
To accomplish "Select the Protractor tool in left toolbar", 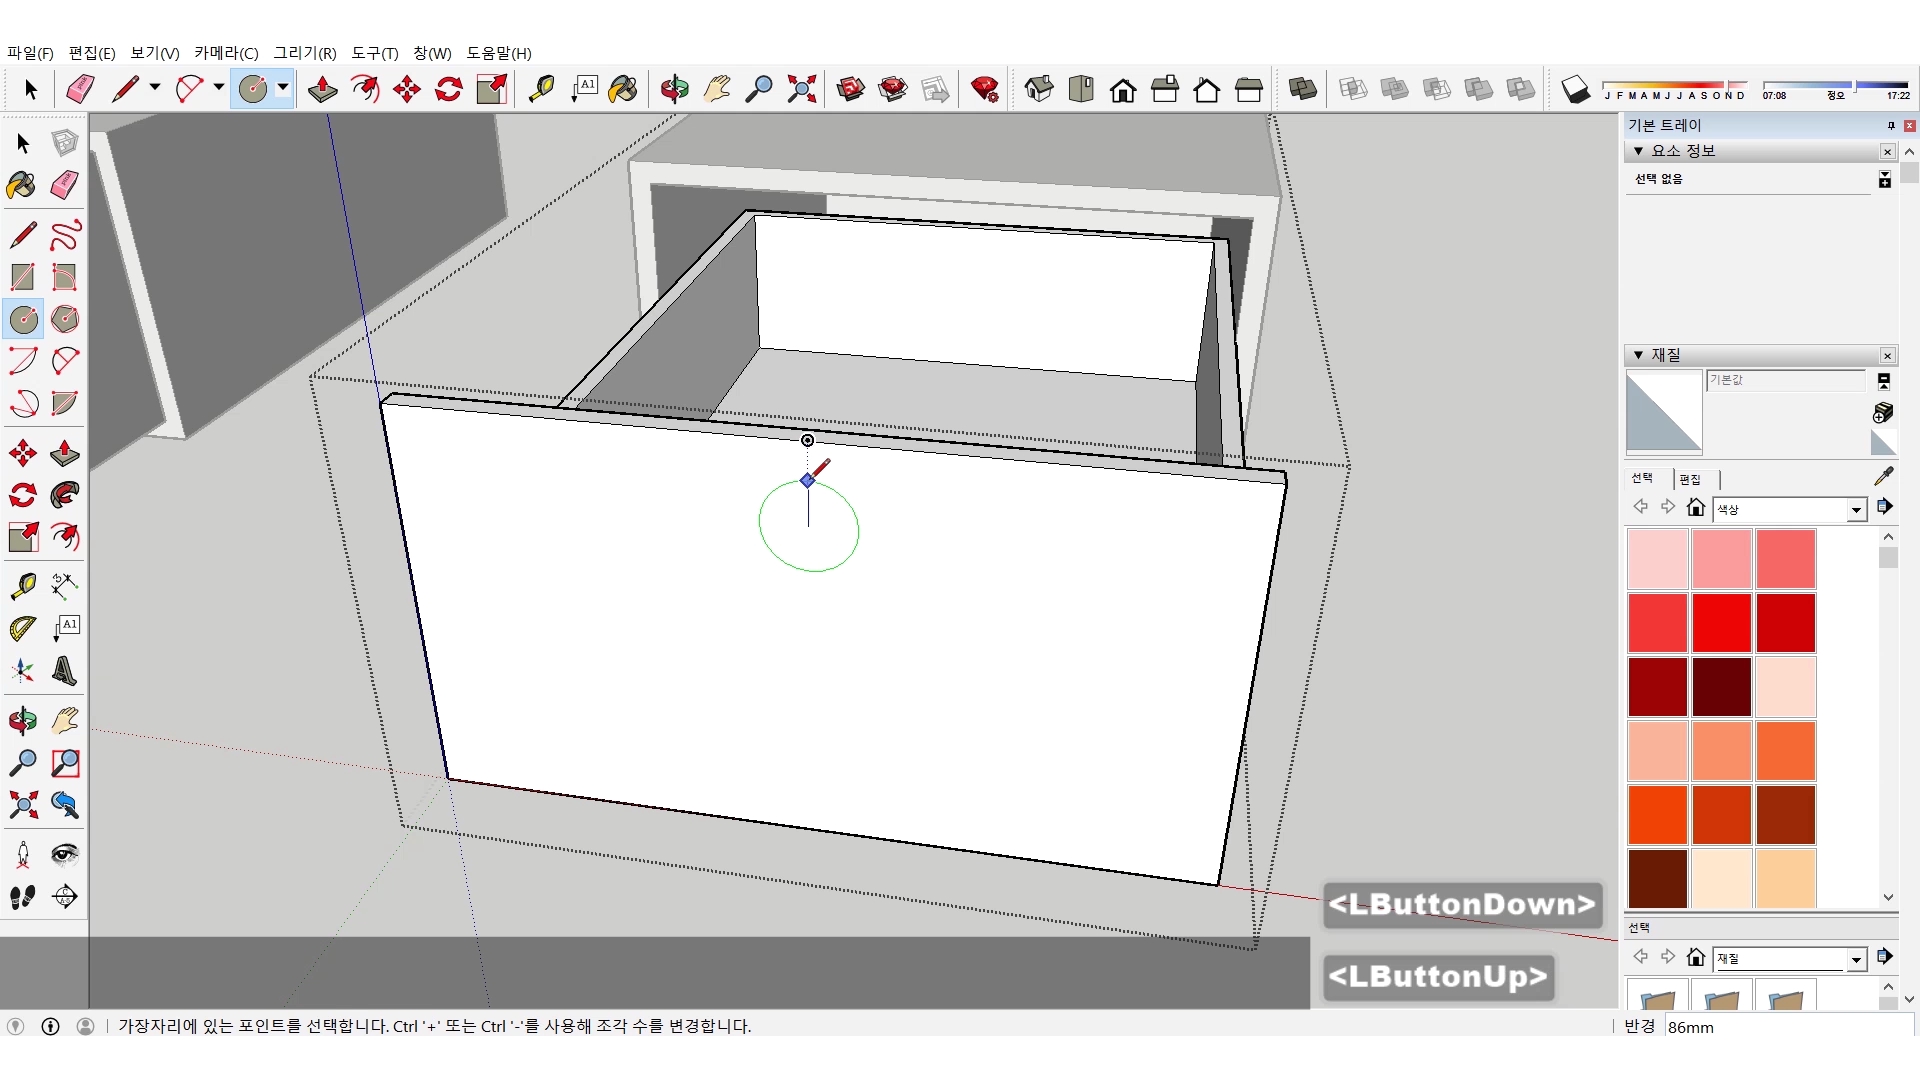I will (x=22, y=628).
